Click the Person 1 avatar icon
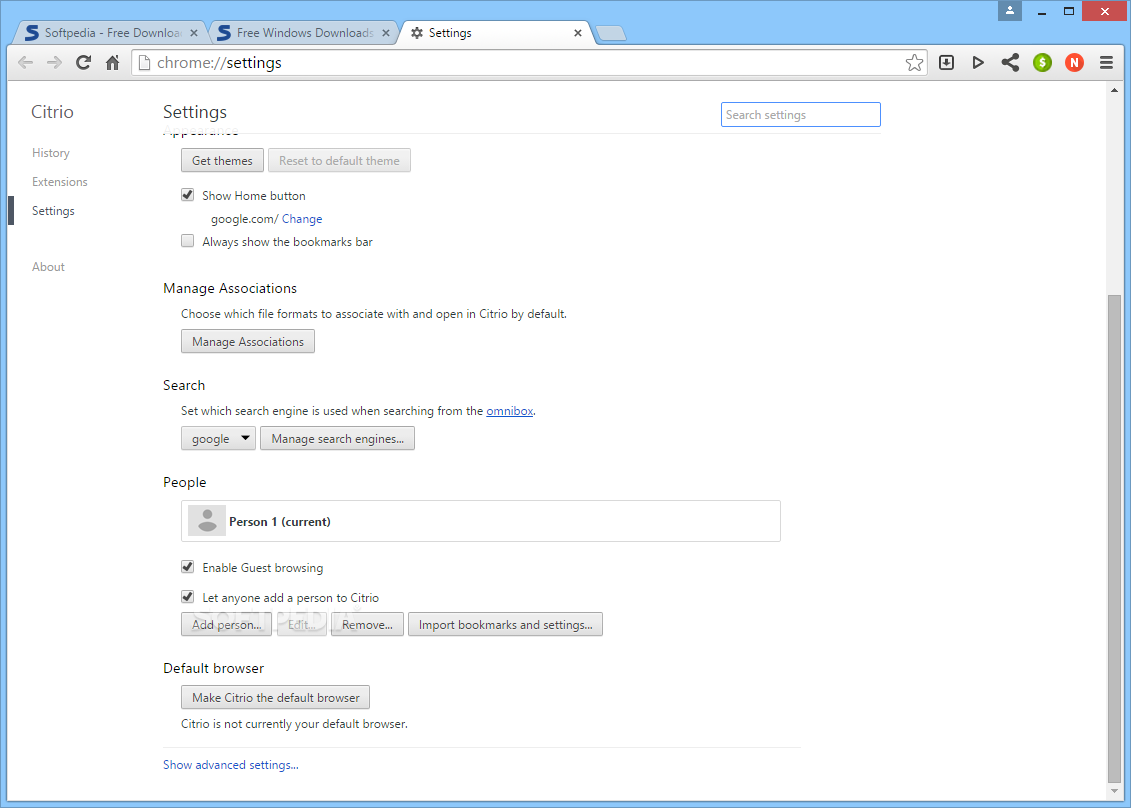The width and height of the screenshot is (1131, 808). tap(207, 521)
